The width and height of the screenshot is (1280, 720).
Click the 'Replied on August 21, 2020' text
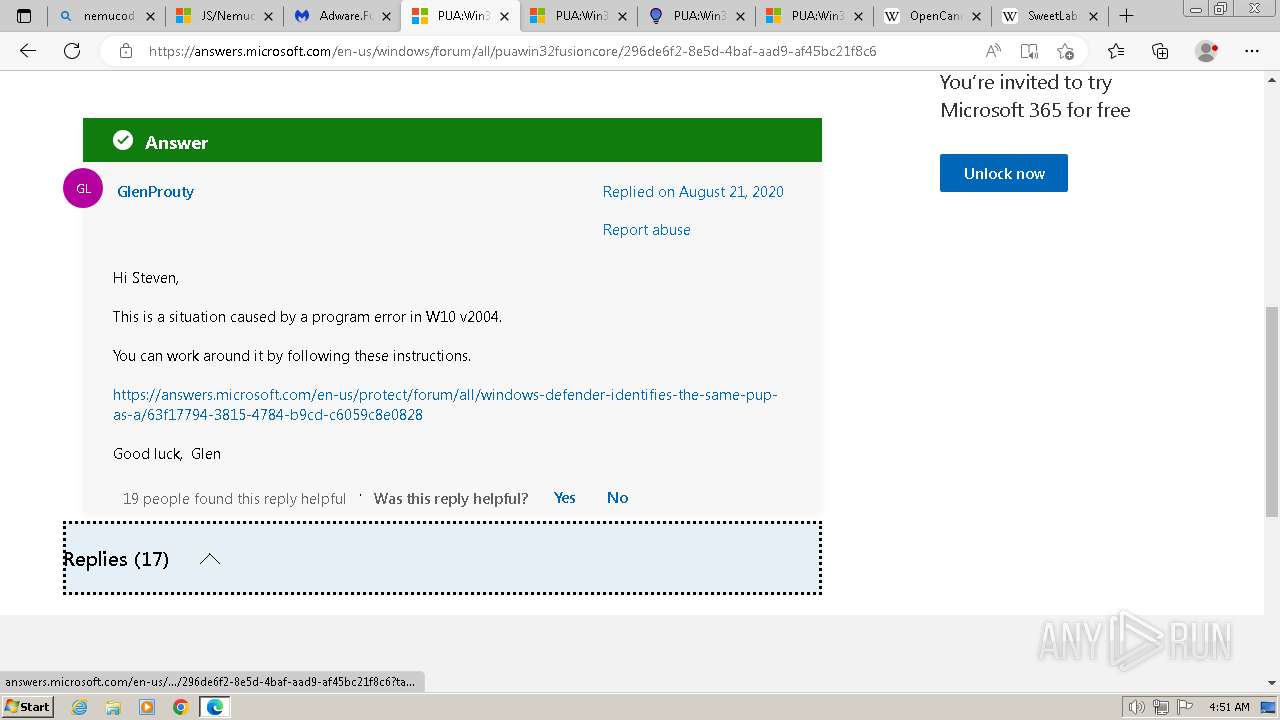(x=693, y=192)
